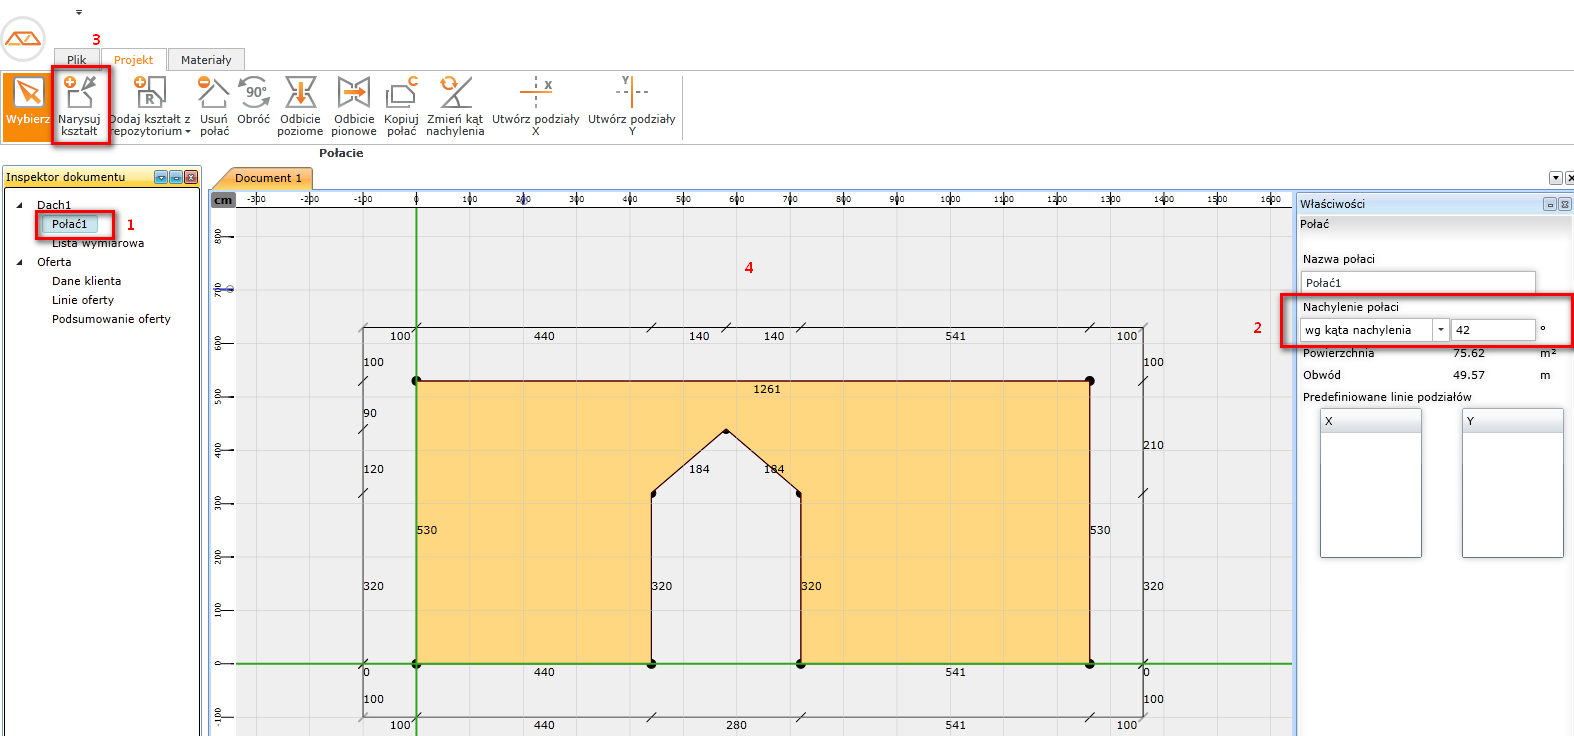Viewport: 1574px width, 736px height.
Task: Switch to the Materiały tab
Action: coord(206,60)
